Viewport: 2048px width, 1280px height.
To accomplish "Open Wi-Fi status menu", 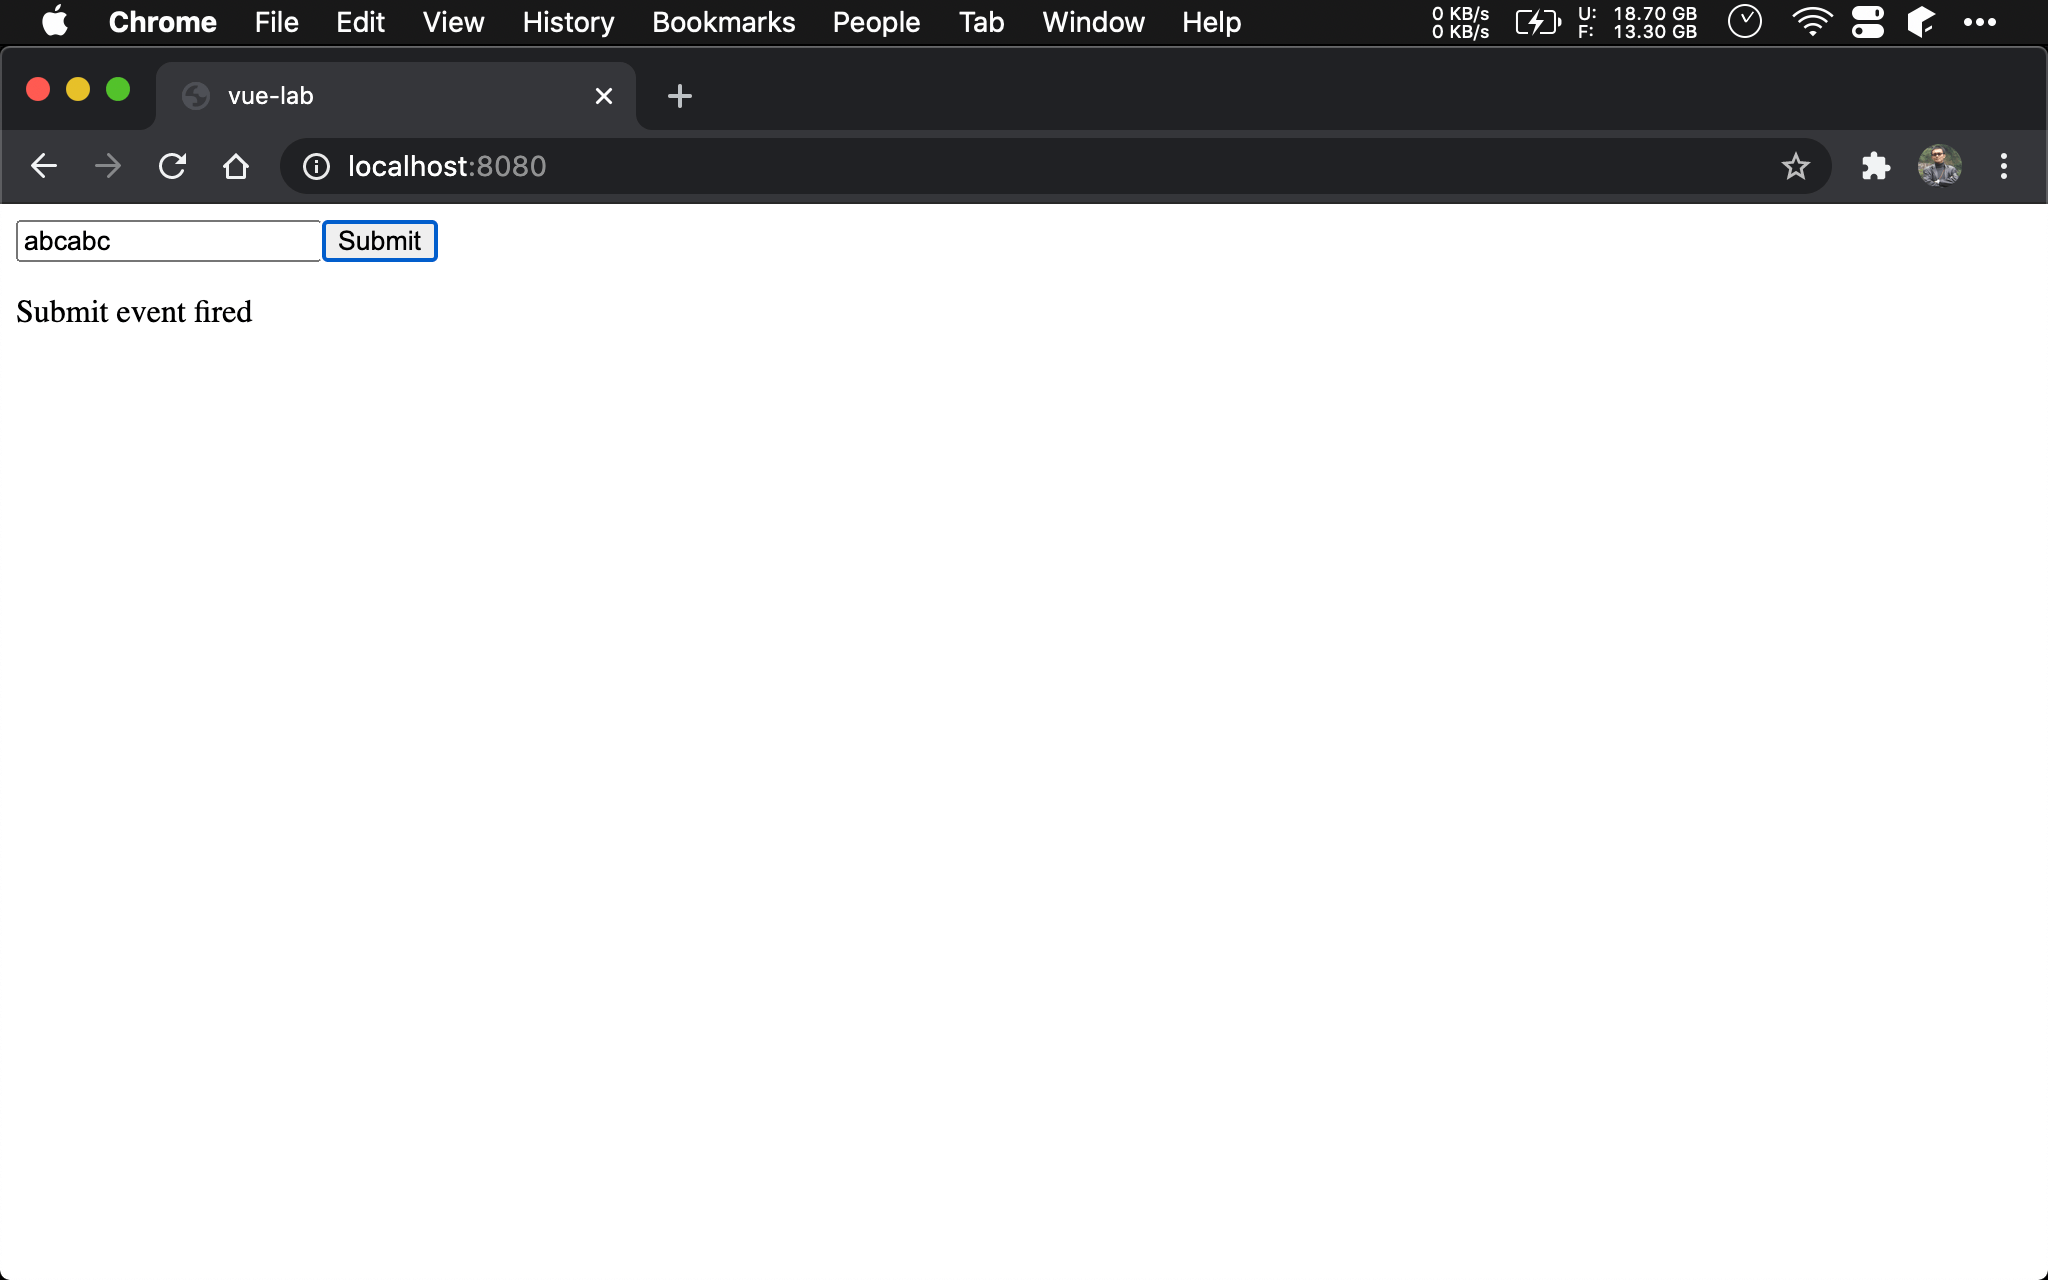I will [x=1811, y=22].
